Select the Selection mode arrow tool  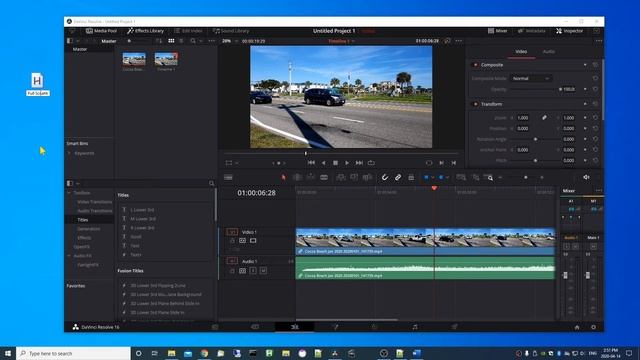click(284, 177)
